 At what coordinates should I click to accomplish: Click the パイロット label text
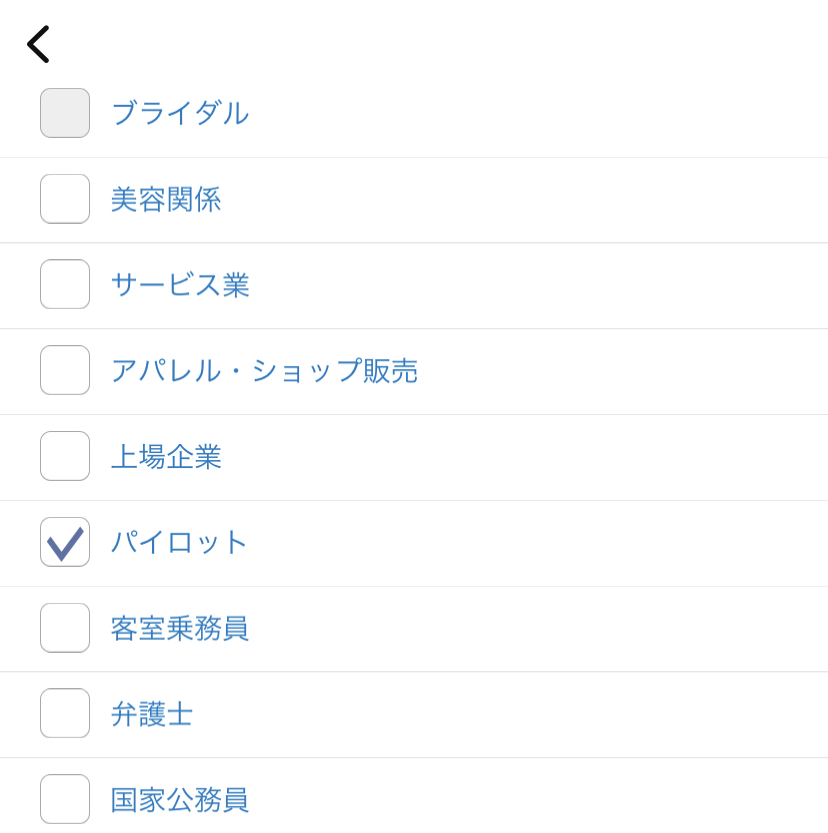179,542
